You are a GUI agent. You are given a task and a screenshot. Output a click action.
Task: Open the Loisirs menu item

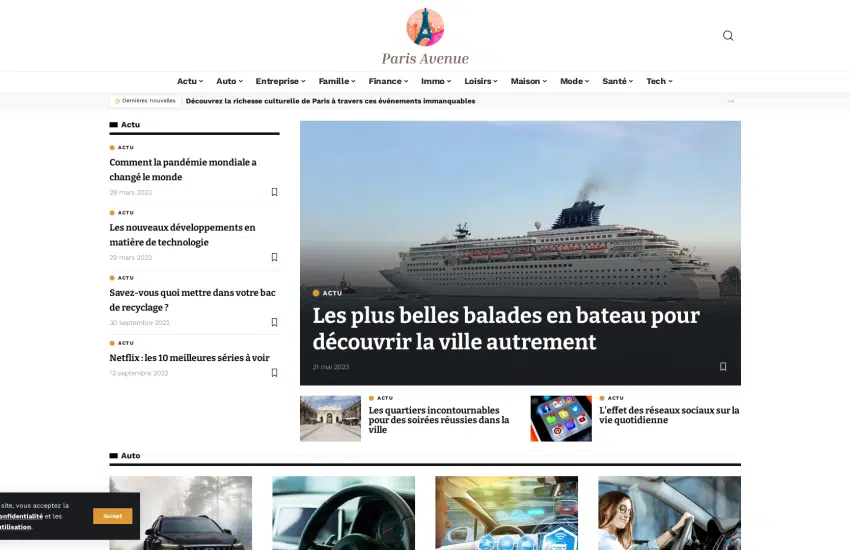click(481, 81)
